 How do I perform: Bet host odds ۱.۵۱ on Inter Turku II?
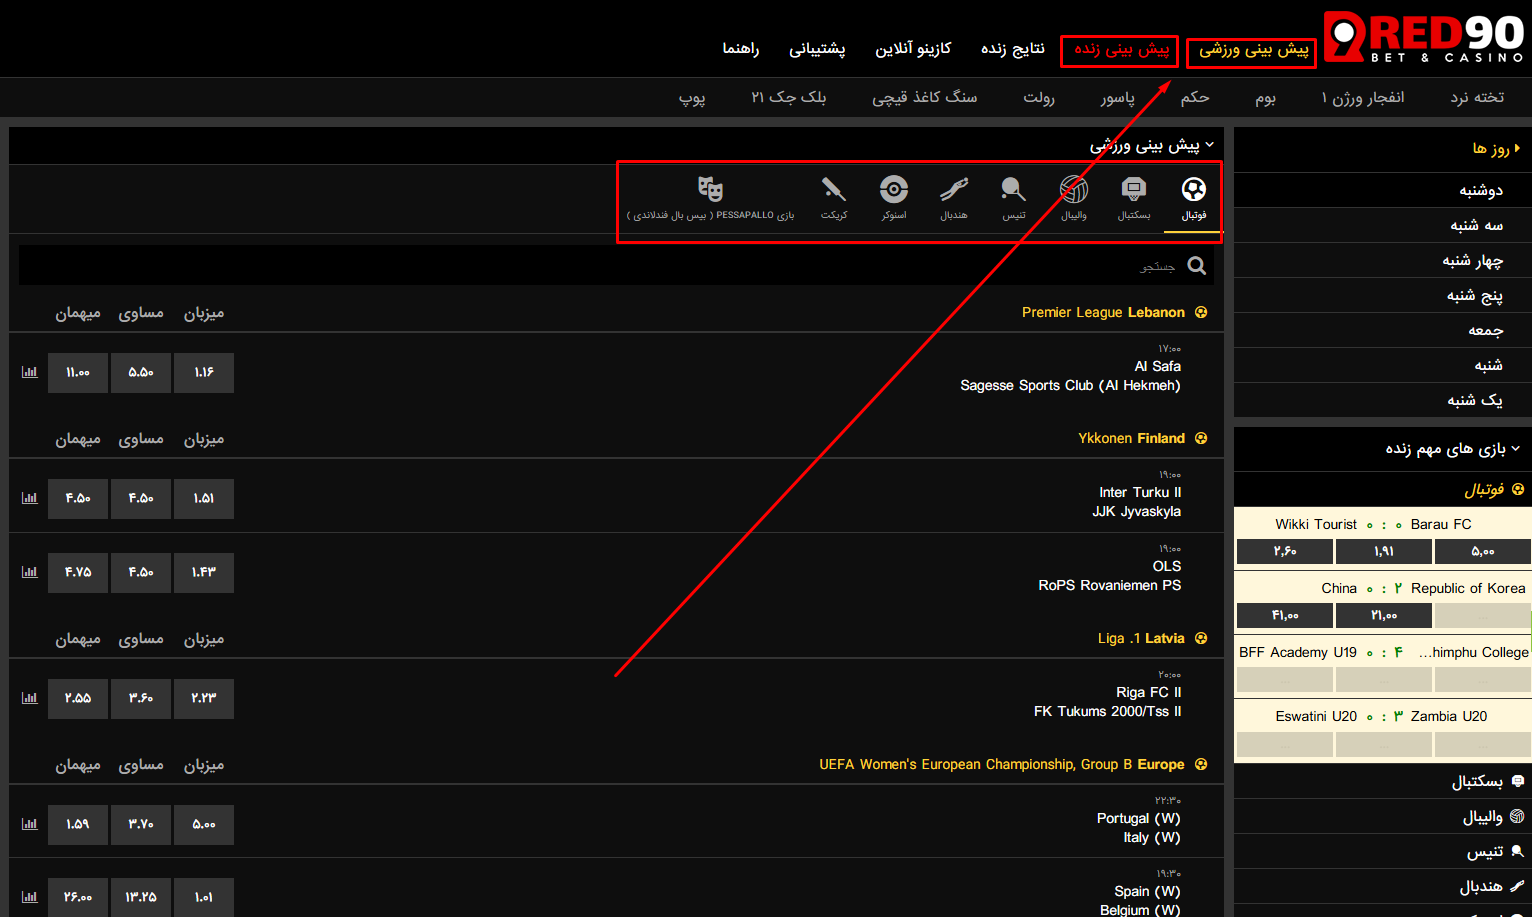tap(204, 498)
